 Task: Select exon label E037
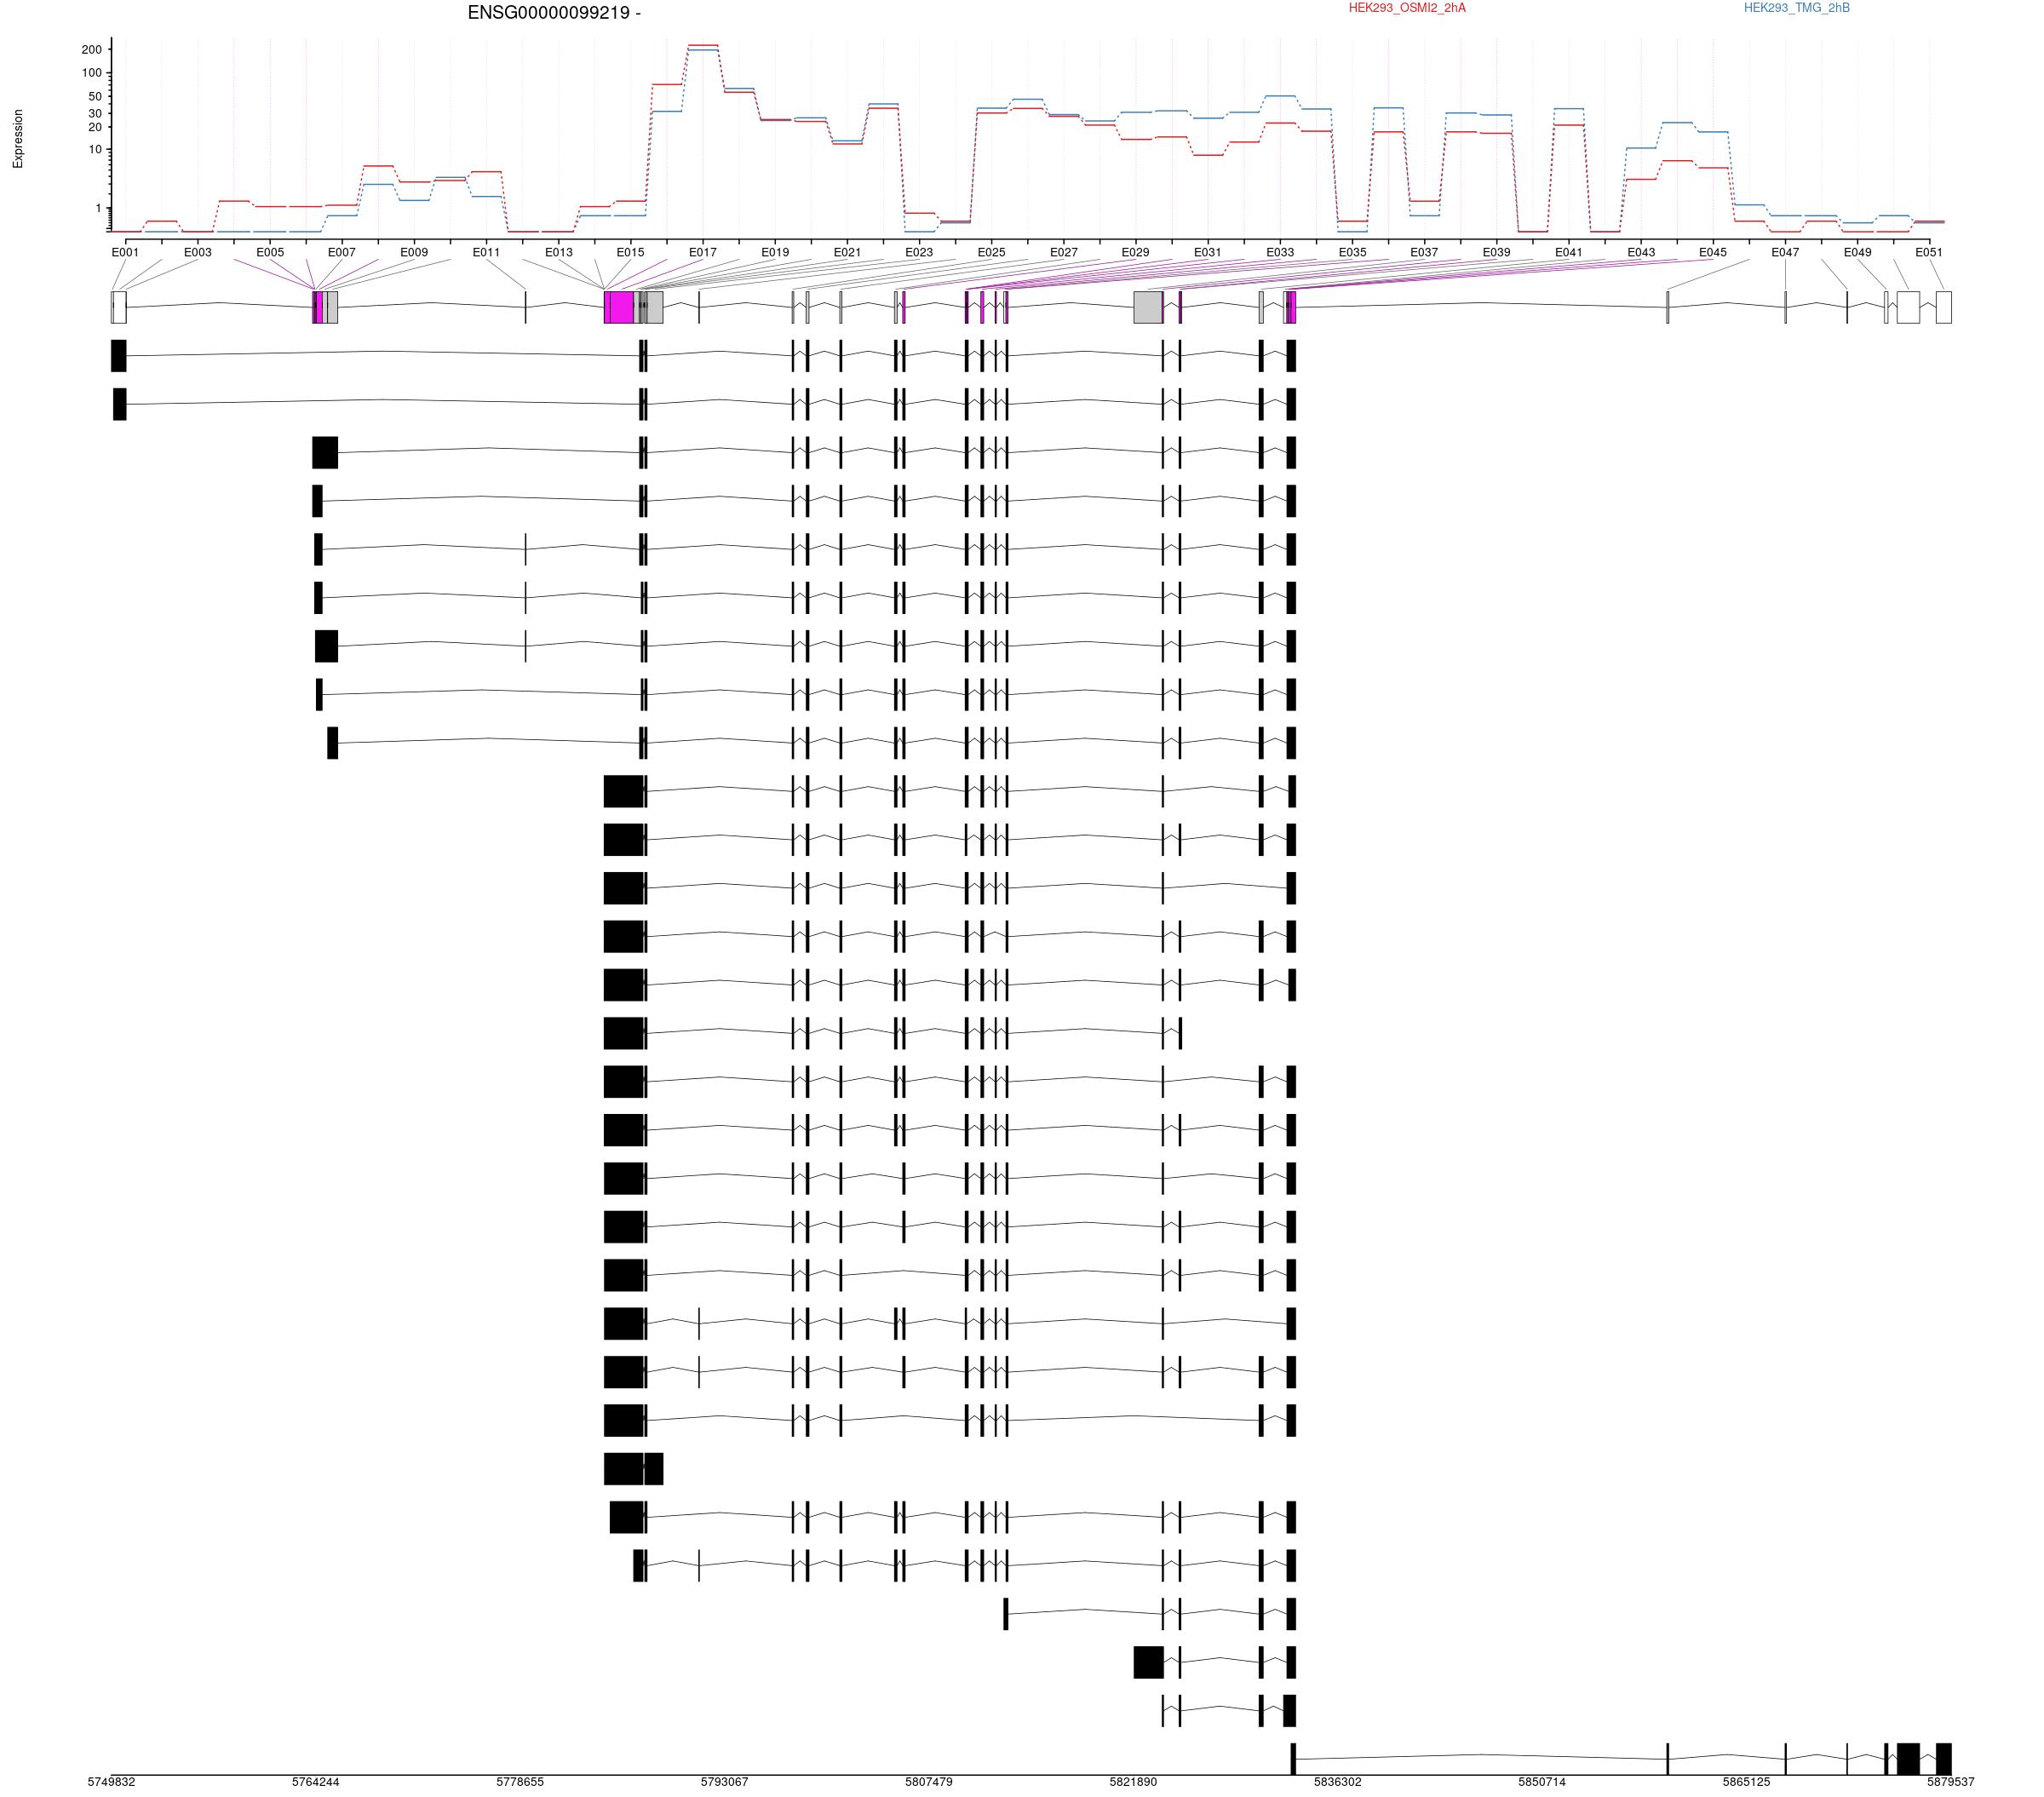coord(1424,253)
